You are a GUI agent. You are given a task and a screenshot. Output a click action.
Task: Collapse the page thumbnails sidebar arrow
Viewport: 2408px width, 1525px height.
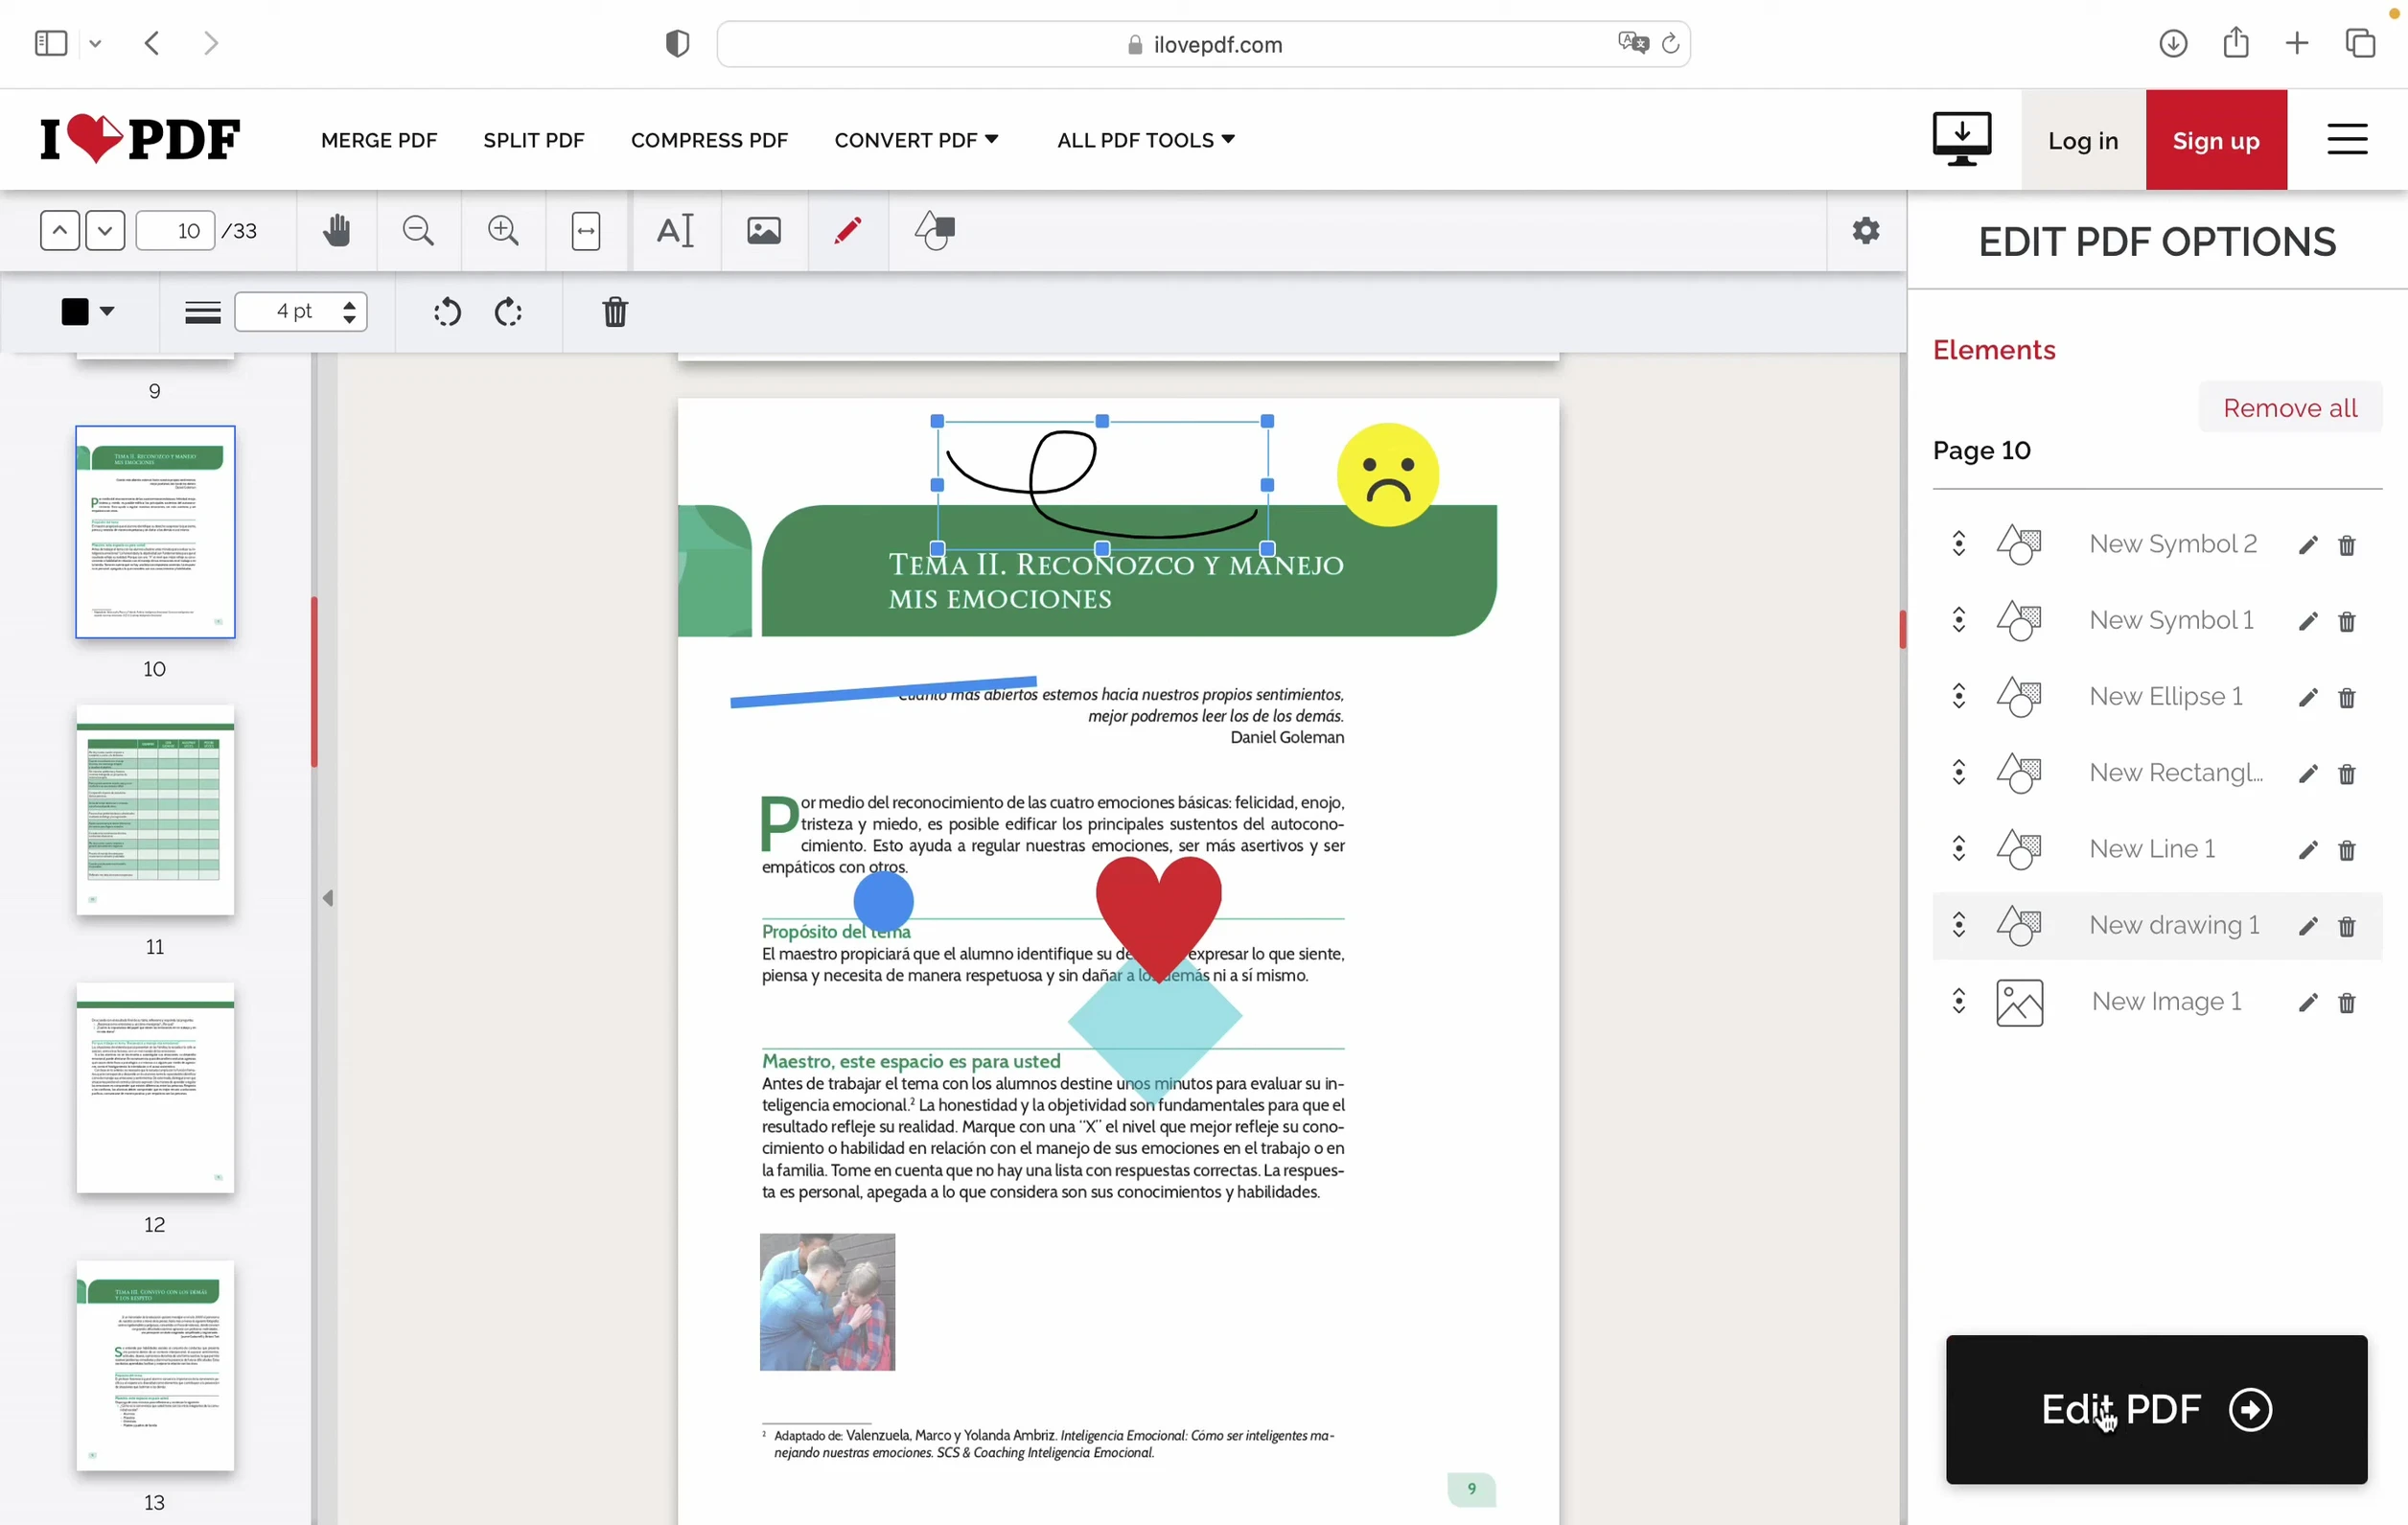(328, 898)
